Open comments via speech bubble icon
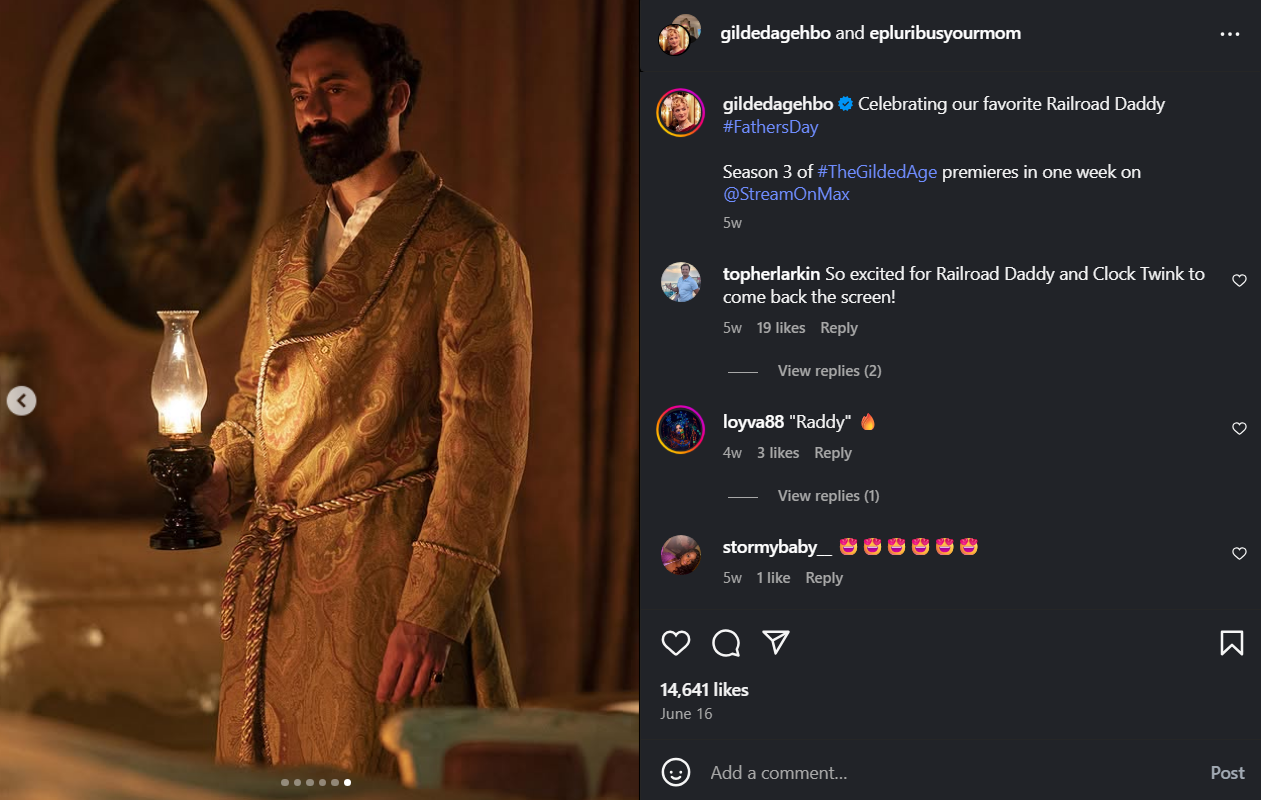 coord(726,643)
